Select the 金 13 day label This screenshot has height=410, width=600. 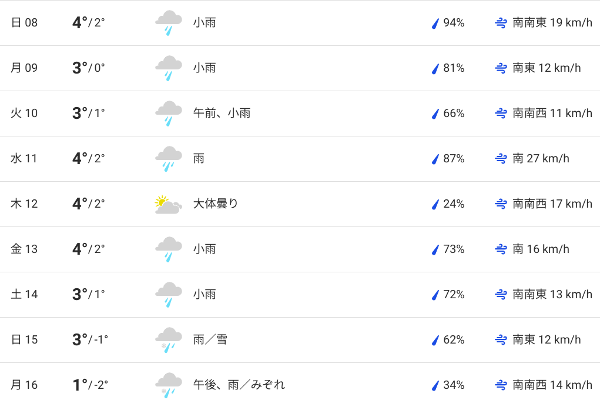(24, 249)
